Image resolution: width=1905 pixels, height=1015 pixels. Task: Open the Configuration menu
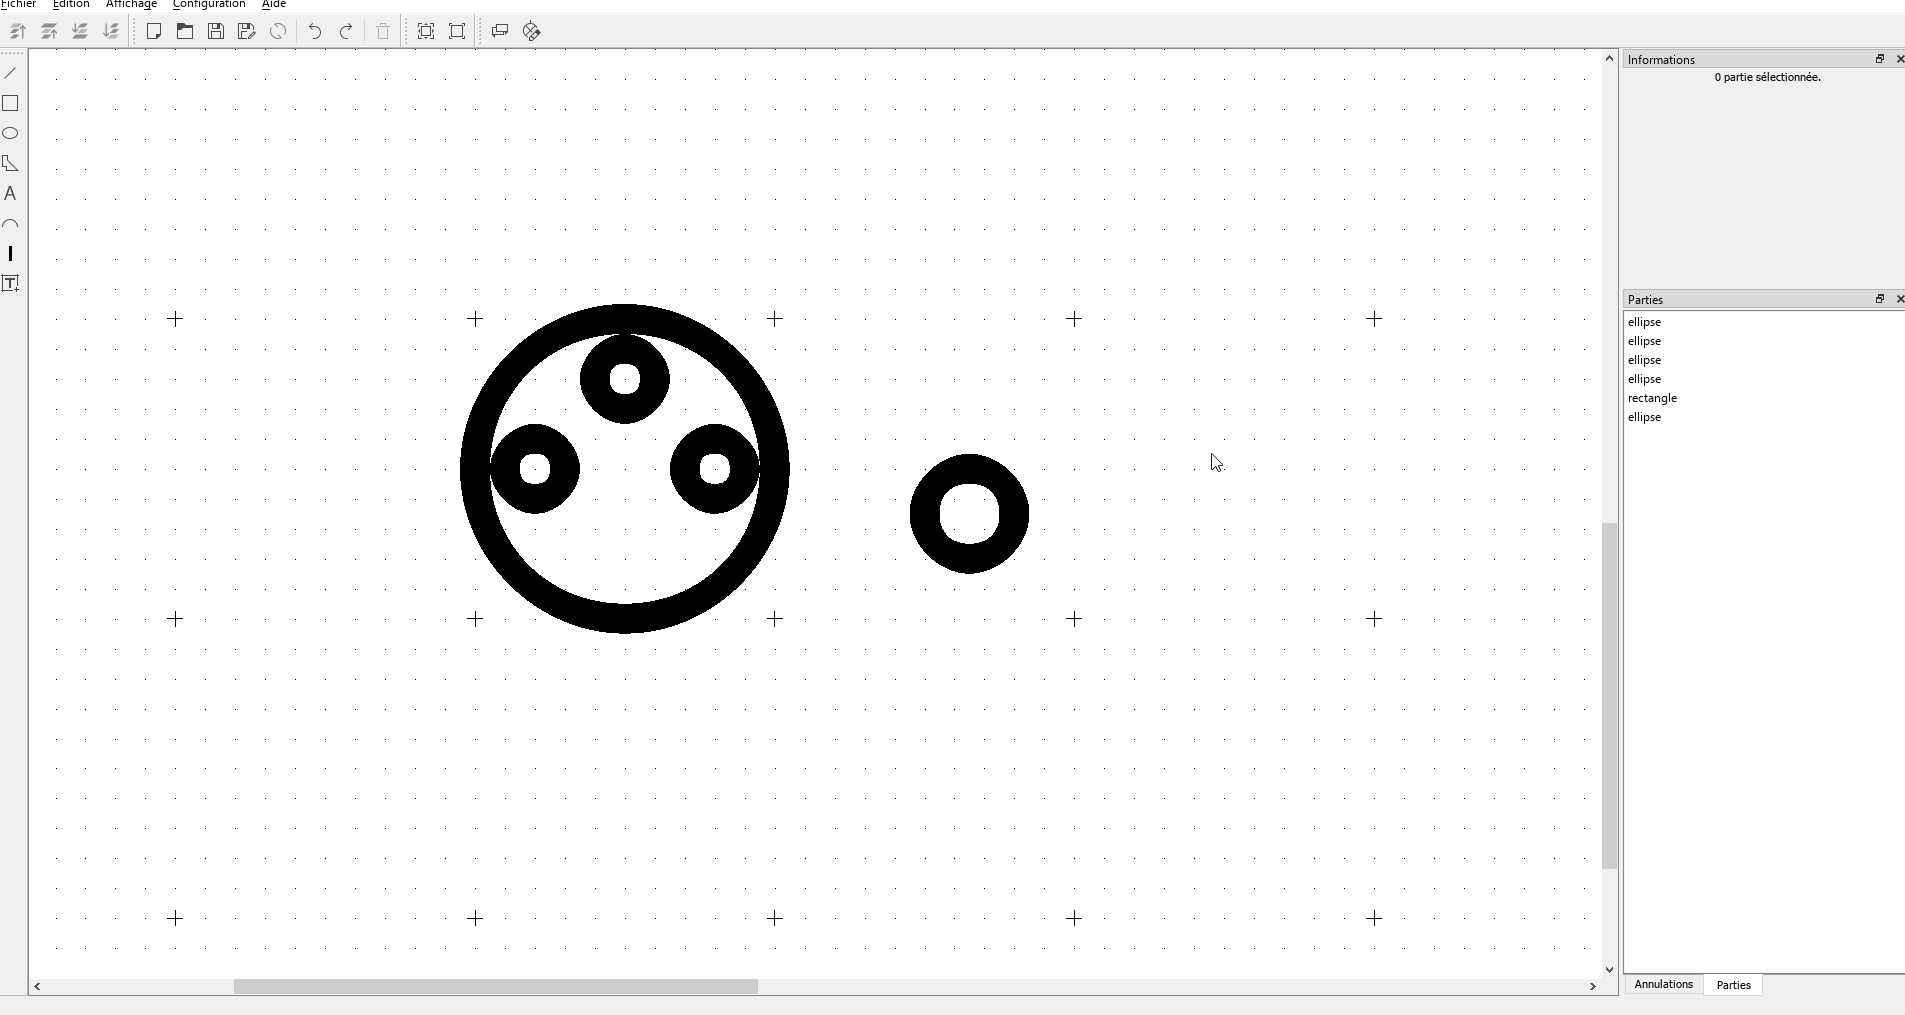[x=208, y=5]
